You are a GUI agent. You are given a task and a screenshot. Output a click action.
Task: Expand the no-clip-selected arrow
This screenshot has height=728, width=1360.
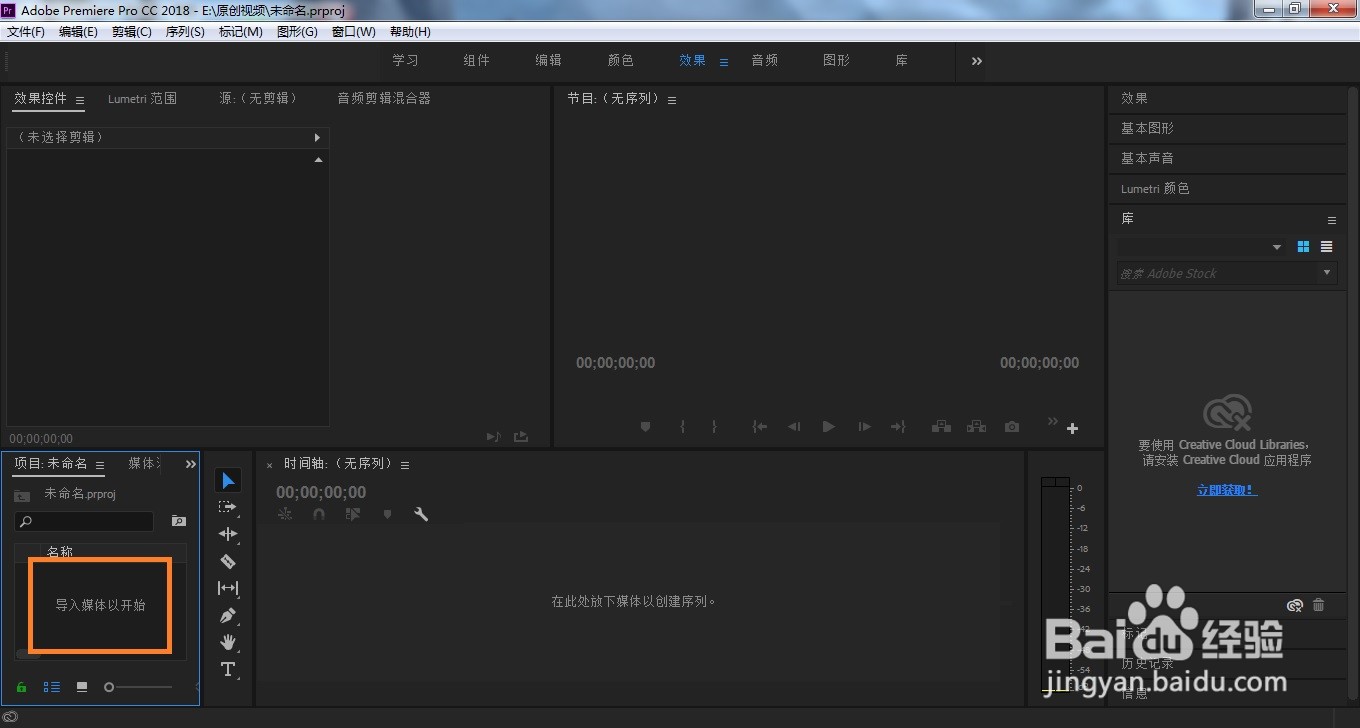click(x=317, y=138)
